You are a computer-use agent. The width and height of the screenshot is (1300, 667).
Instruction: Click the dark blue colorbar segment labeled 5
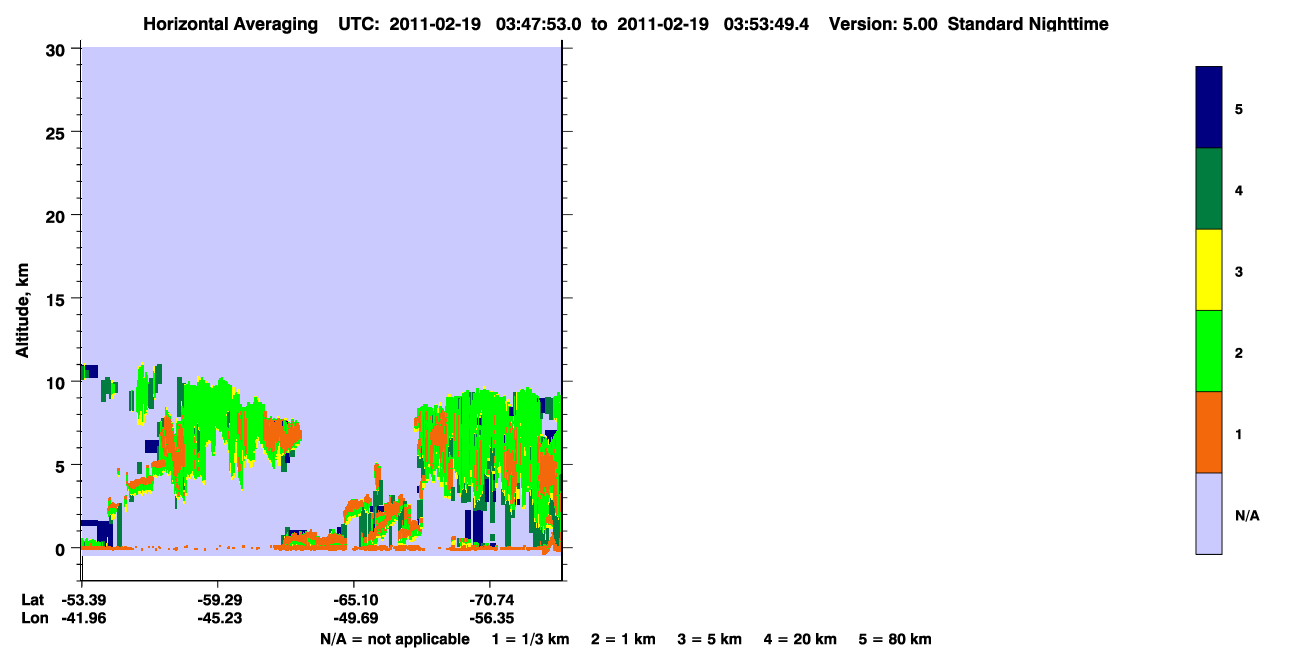tap(1209, 108)
